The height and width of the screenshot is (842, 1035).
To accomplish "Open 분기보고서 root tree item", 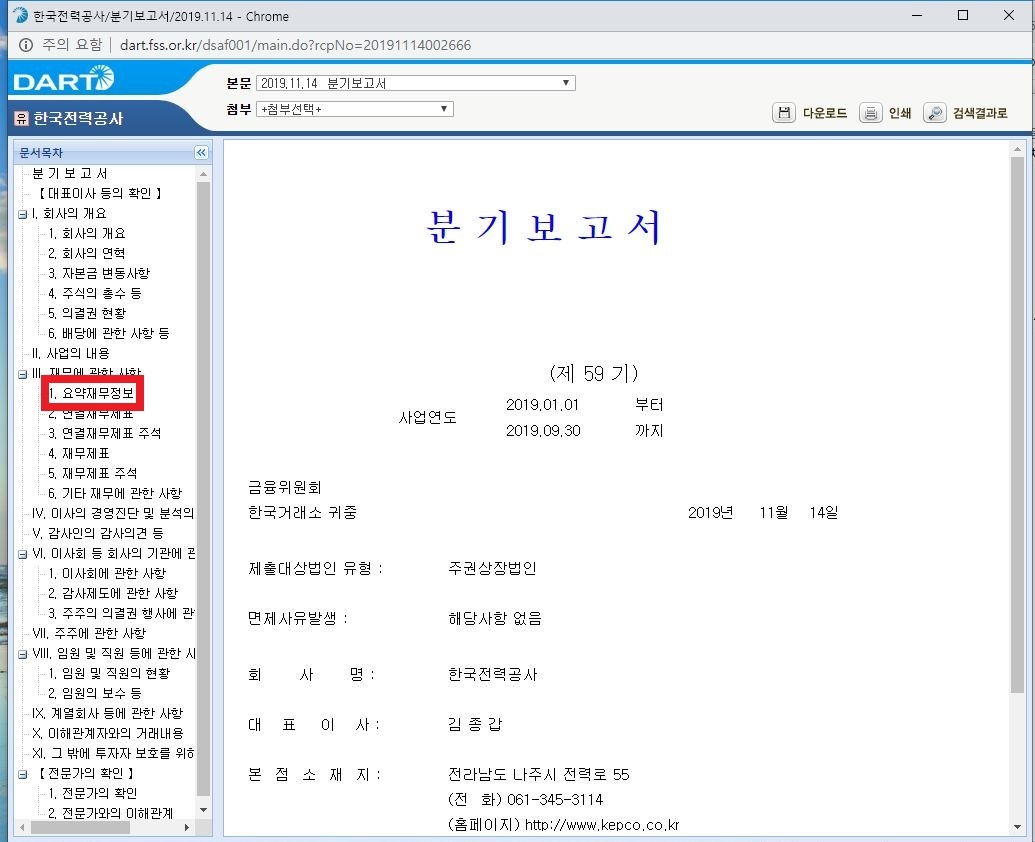I will click(69, 174).
